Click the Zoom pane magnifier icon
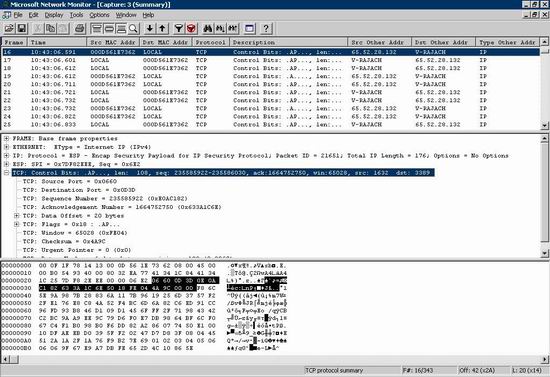The image size is (550, 377). point(133,28)
